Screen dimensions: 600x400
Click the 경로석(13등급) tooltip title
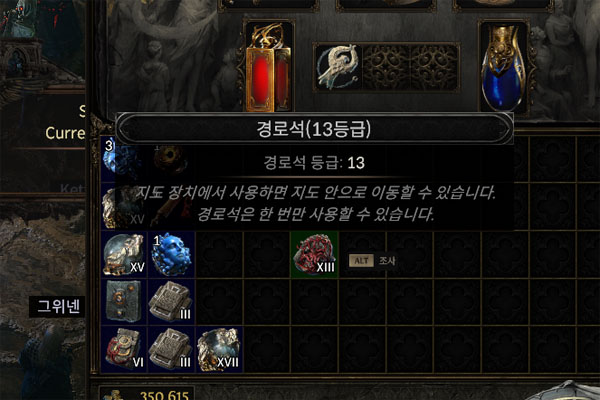[x=314, y=129]
